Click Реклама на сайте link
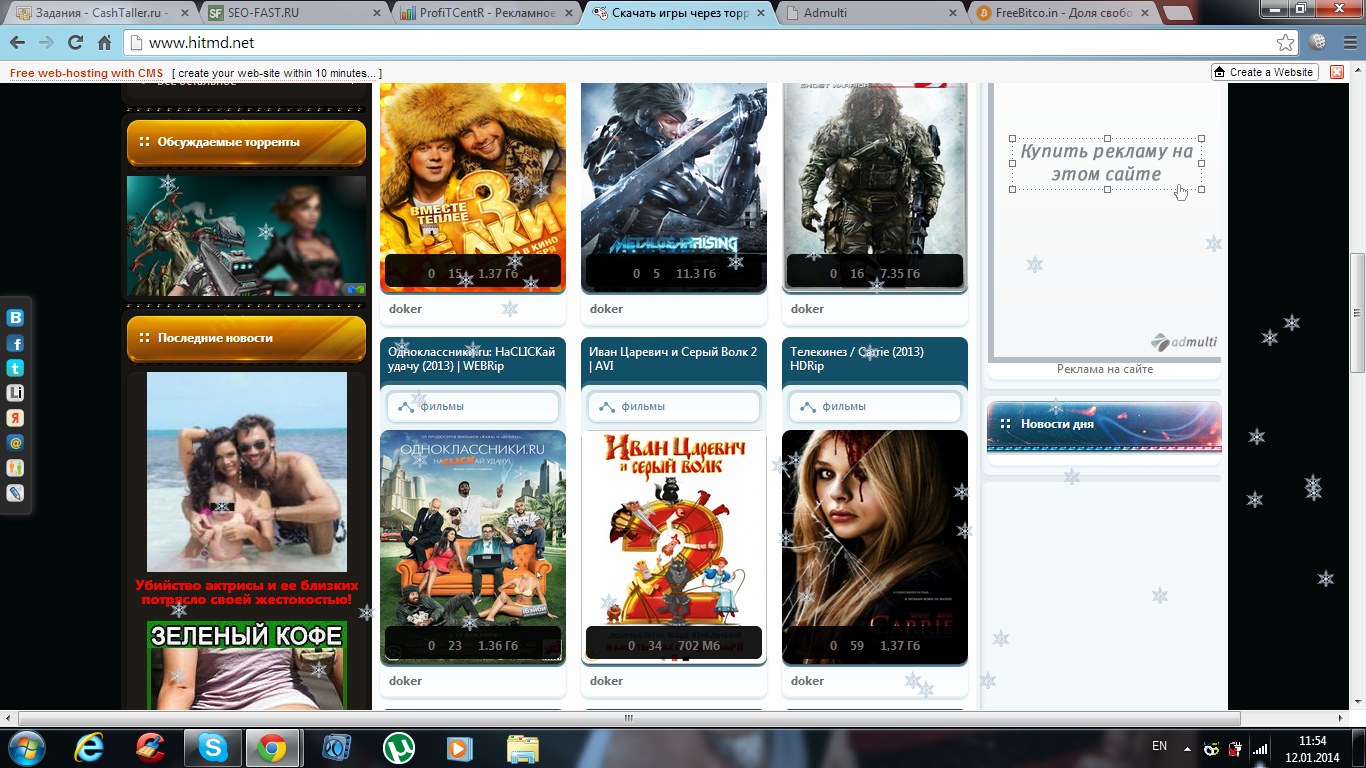 pyautogui.click(x=1105, y=369)
